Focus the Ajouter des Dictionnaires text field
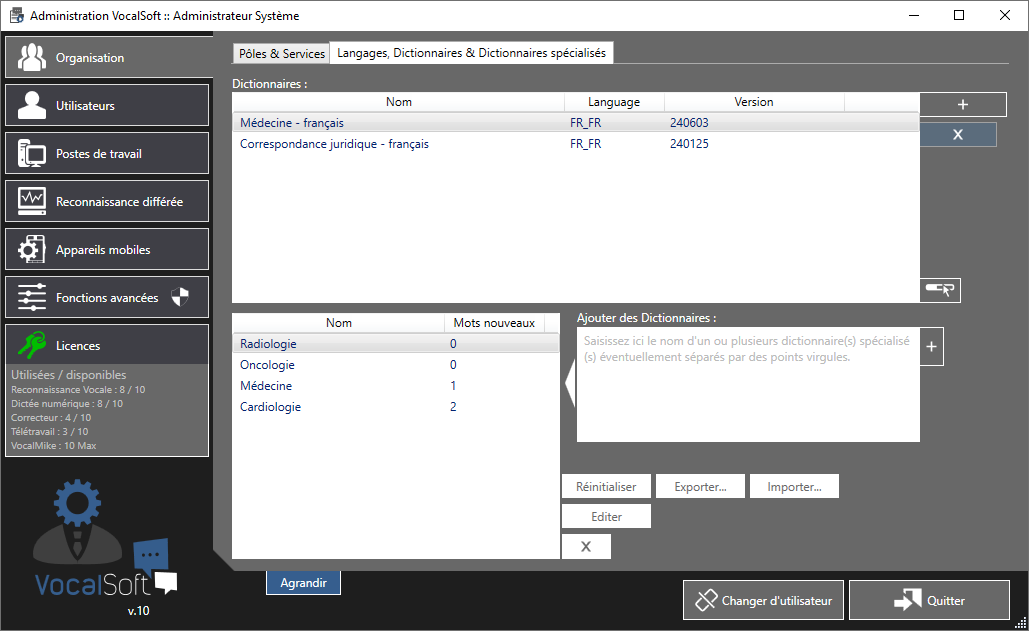The image size is (1029, 631). pos(748,384)
